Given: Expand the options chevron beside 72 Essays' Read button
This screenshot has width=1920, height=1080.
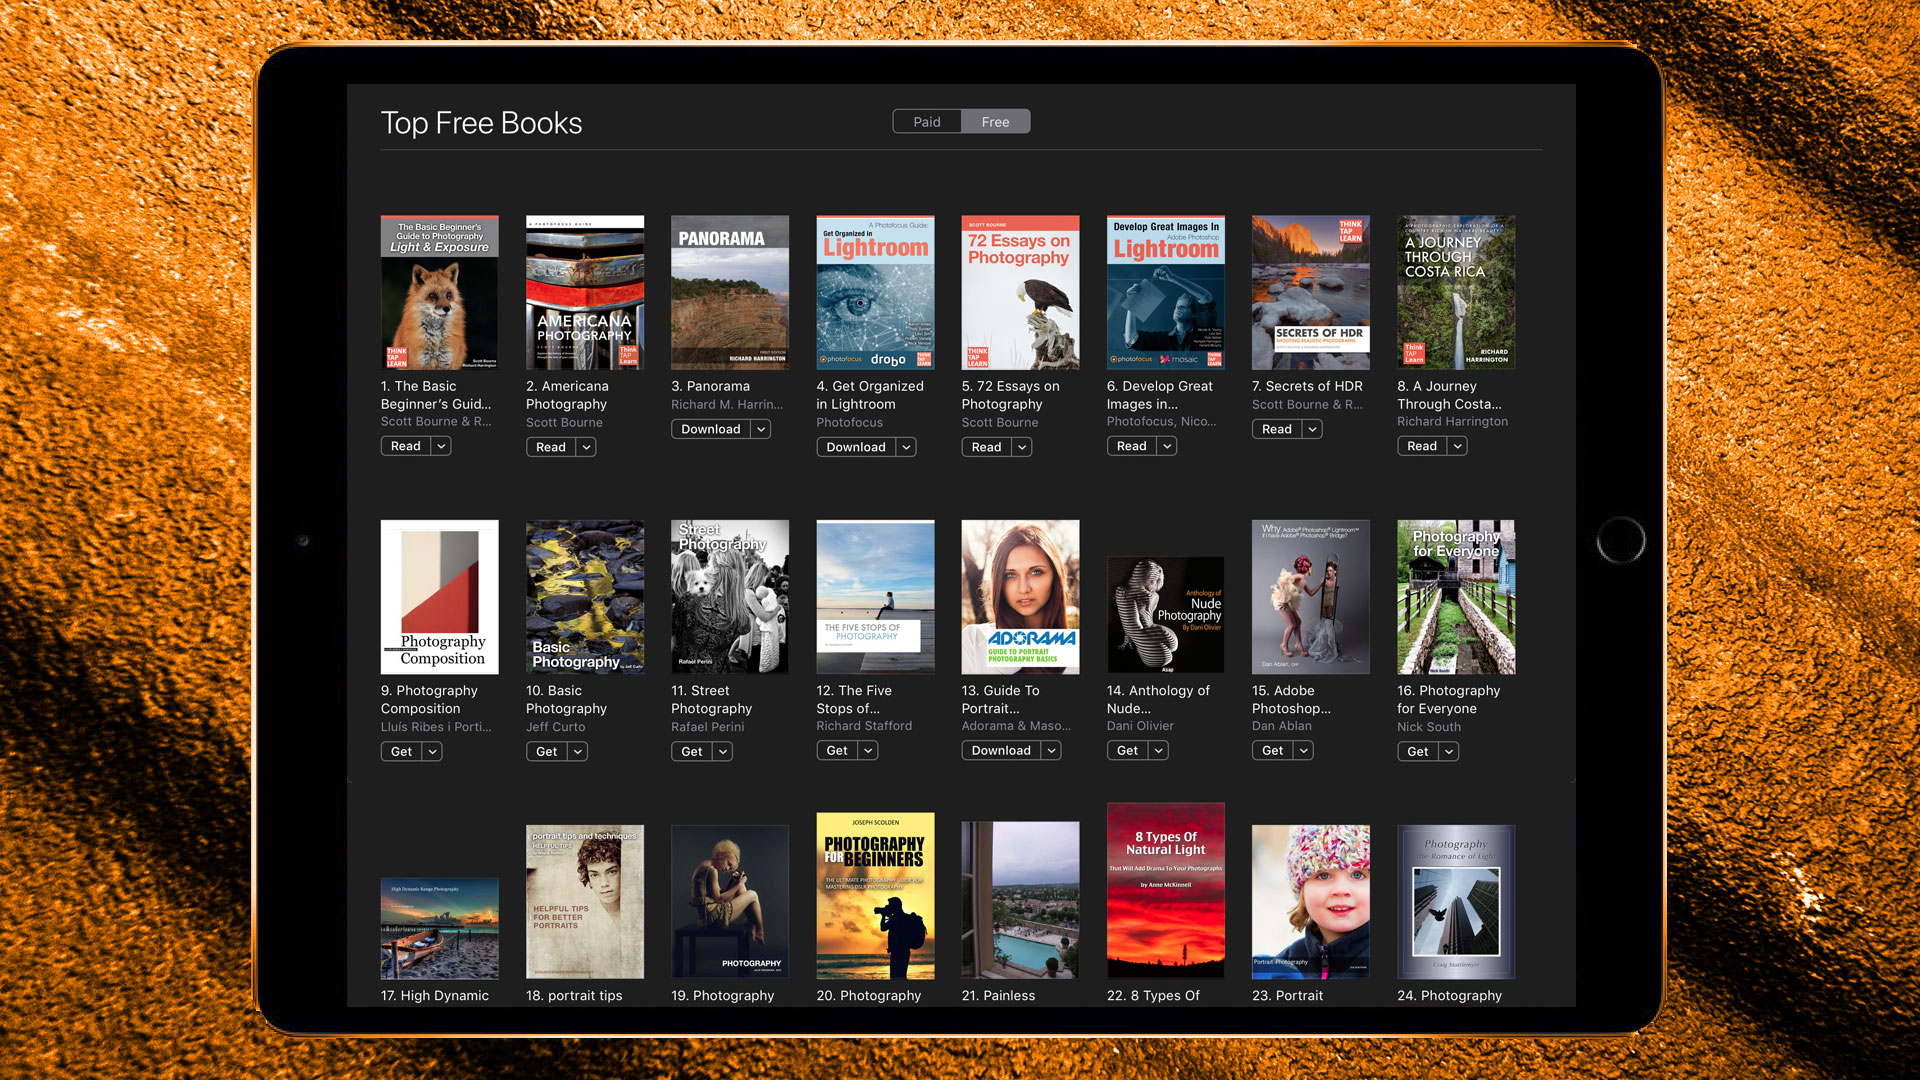Looking at the screenshot, I should pos(1021,447).
